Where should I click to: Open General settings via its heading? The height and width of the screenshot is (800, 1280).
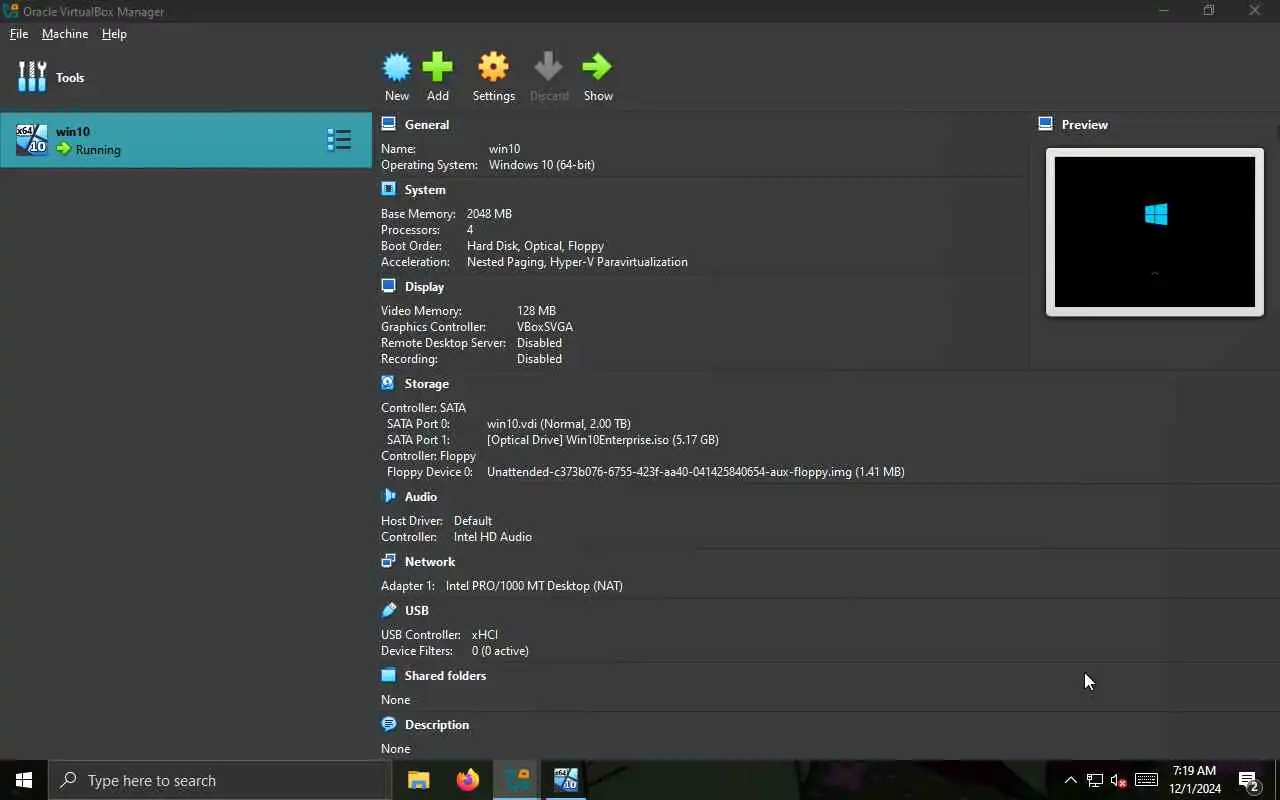(427, 125)
